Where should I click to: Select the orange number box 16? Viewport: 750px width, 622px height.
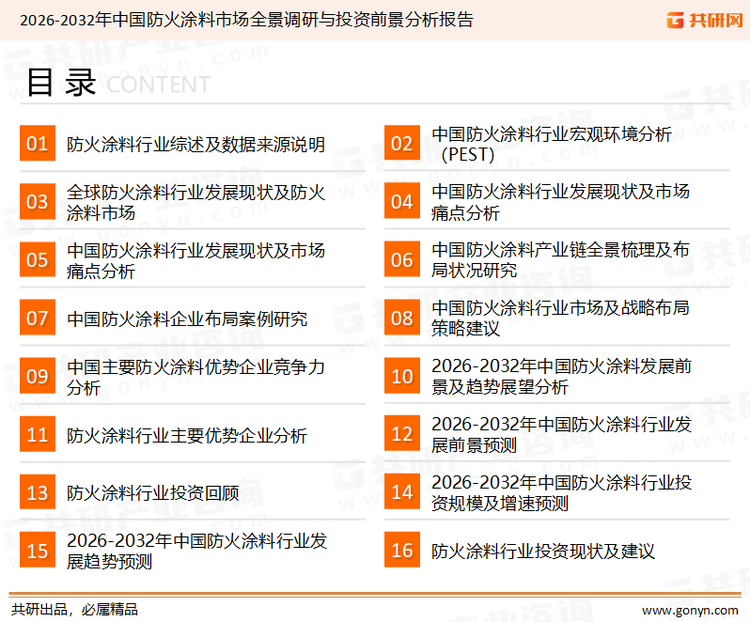[x=402, y=550]
